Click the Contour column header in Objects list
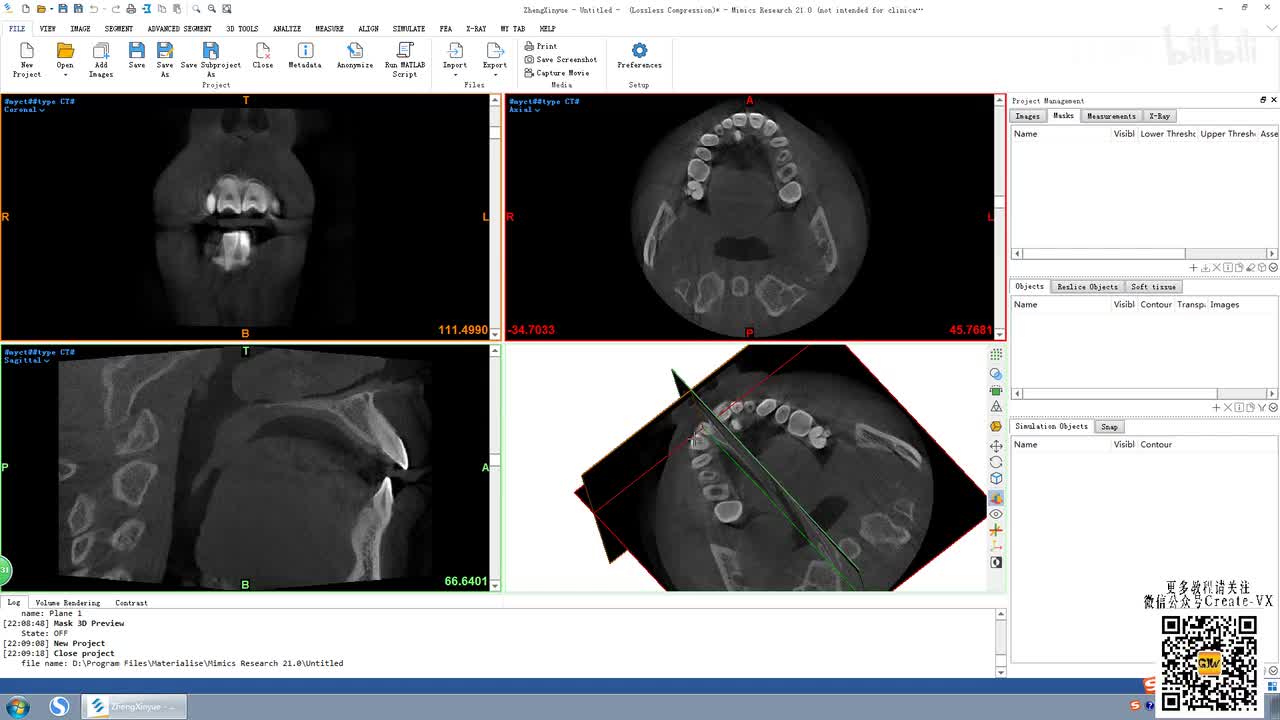Viewport: 1280px width, 720px height. click(1156, 305)
